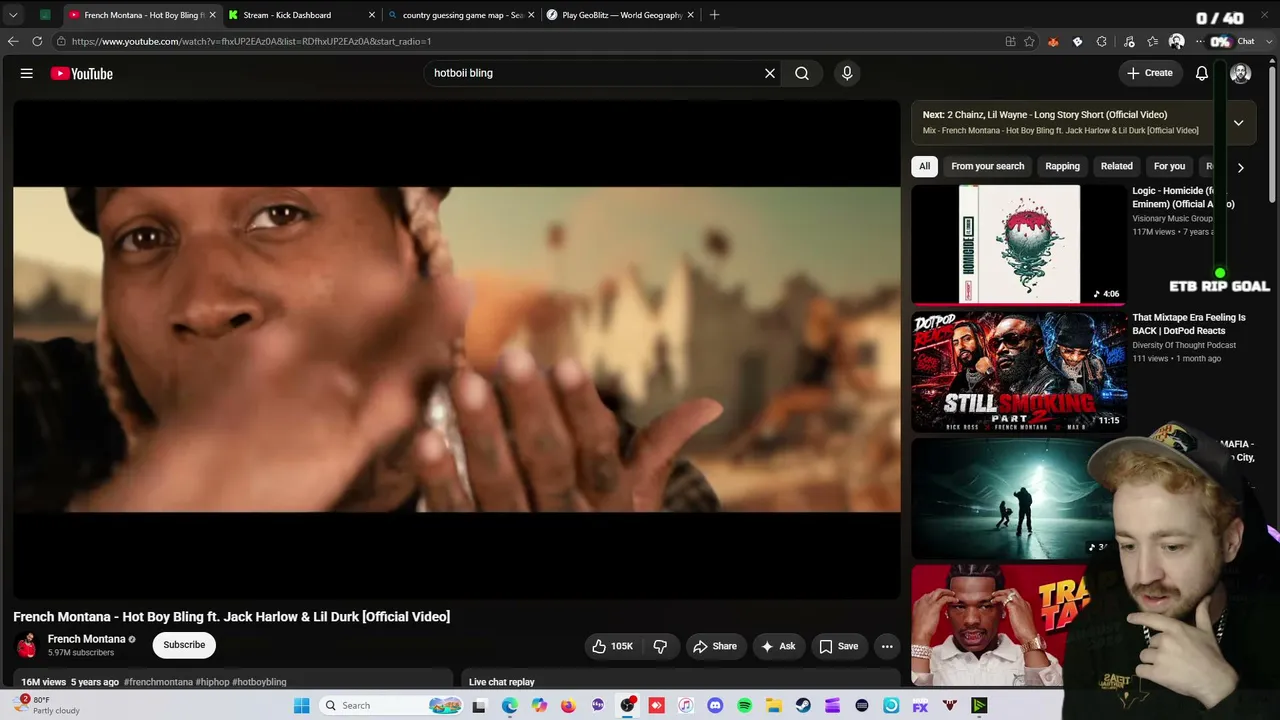Switch to country guessing game map tab
This screenshot has width=1280, height=720.
pyautogui.click(x=462, y=15)
